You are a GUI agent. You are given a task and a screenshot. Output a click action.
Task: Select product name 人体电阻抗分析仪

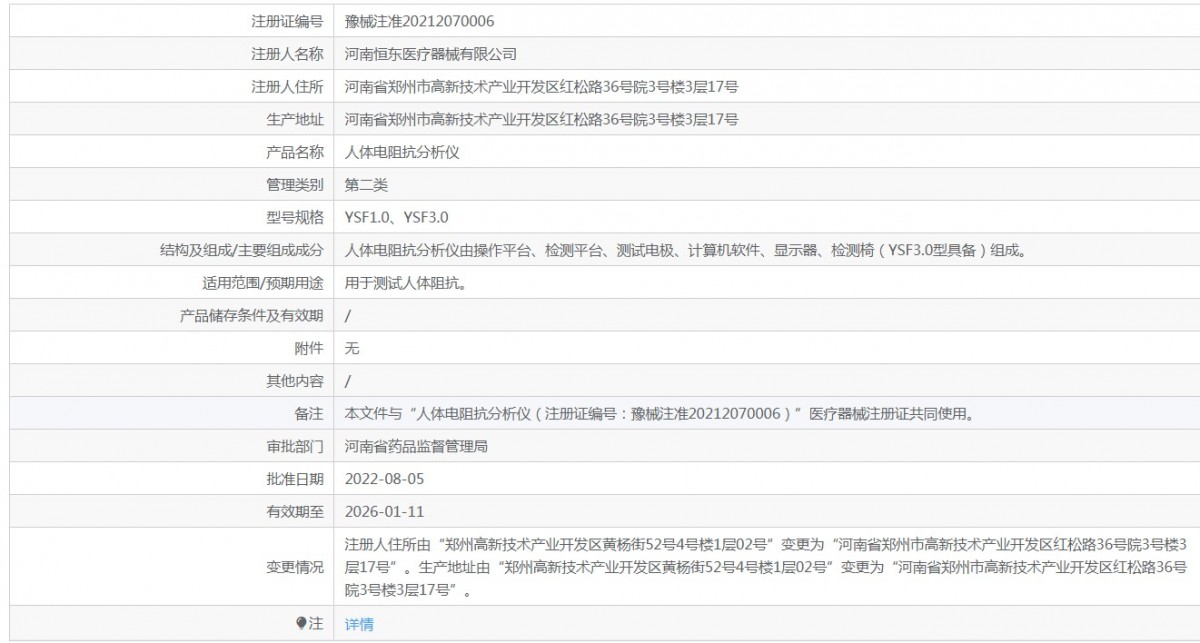[x=401, y=152]
